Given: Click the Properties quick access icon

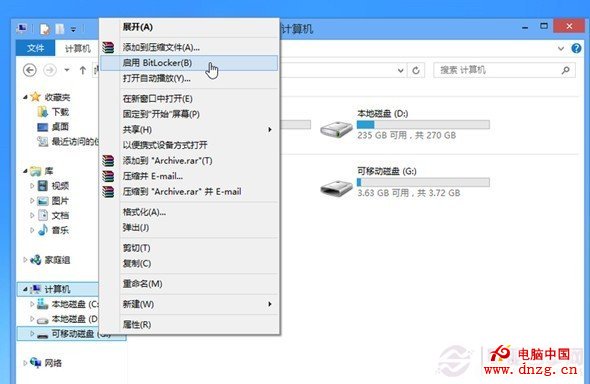Looking at the screenshot, I should [x=45, y=29].
